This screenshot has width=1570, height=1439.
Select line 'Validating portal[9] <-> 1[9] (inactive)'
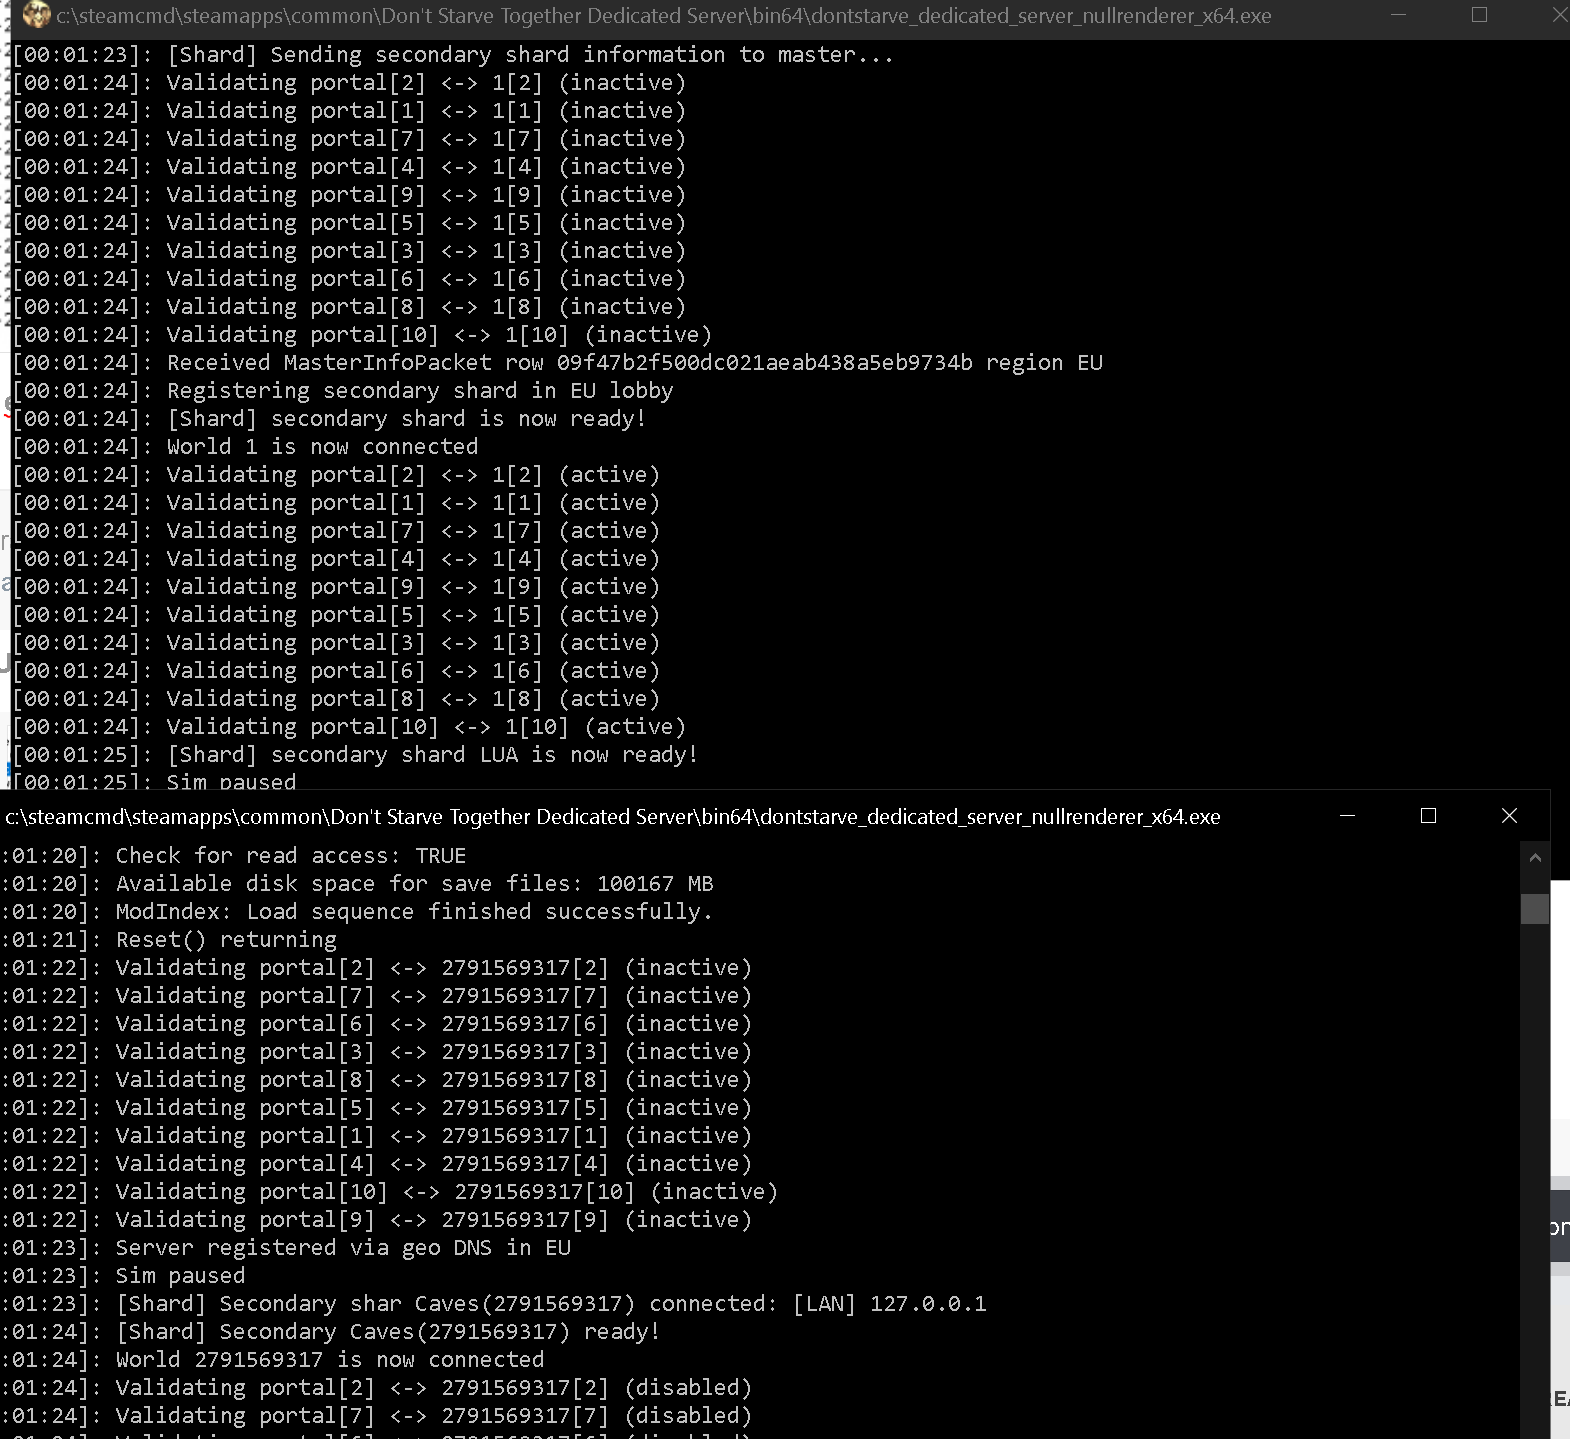349,195
